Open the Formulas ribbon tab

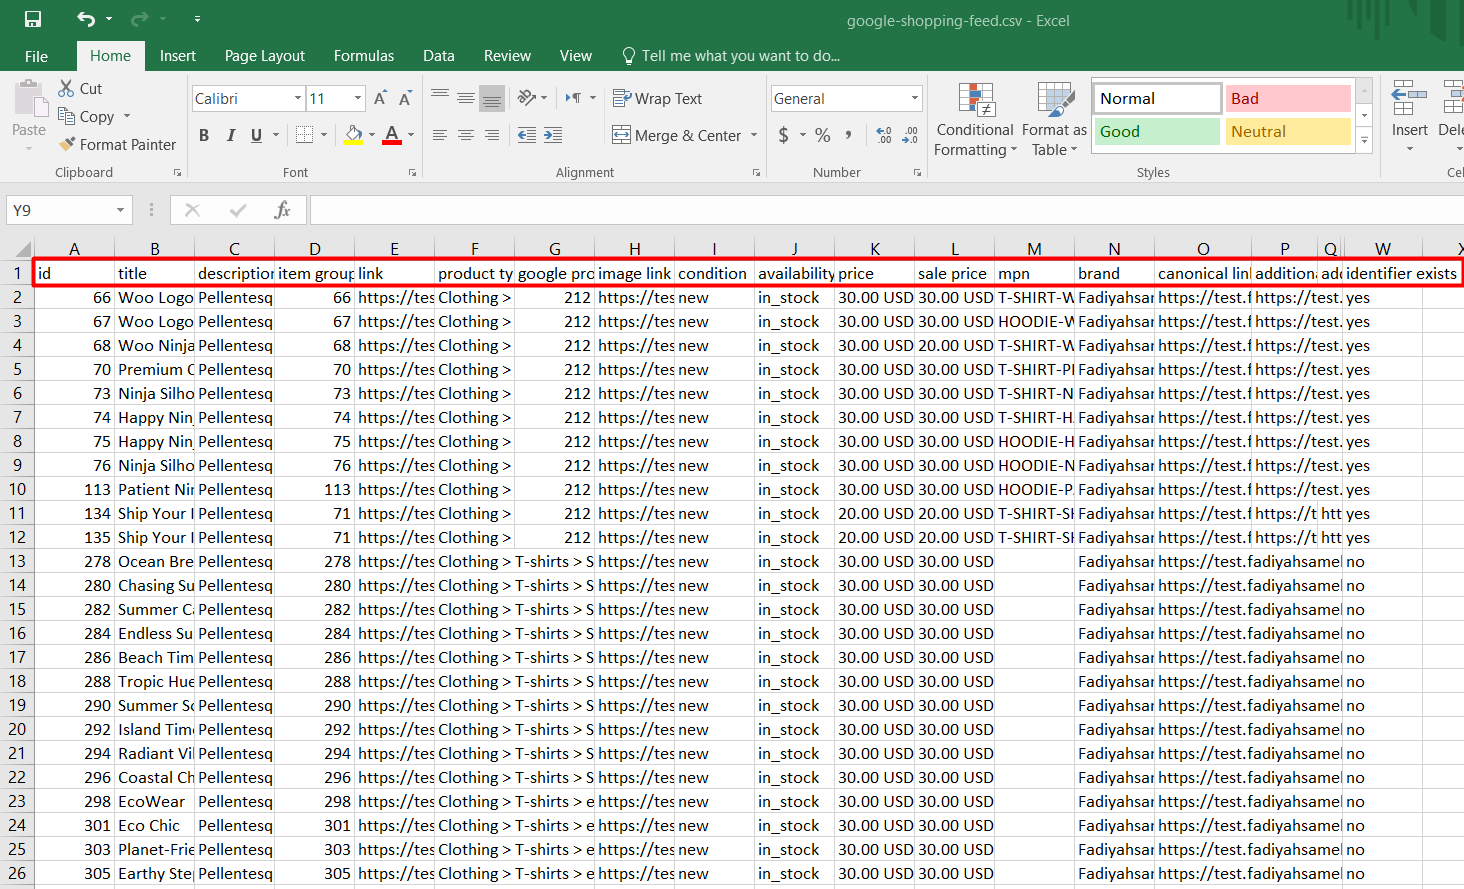click(x=364, y=56)
